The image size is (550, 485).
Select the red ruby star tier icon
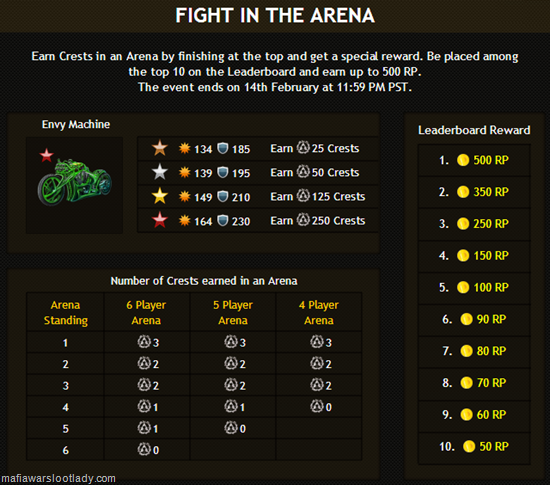[x=160, y=220]
